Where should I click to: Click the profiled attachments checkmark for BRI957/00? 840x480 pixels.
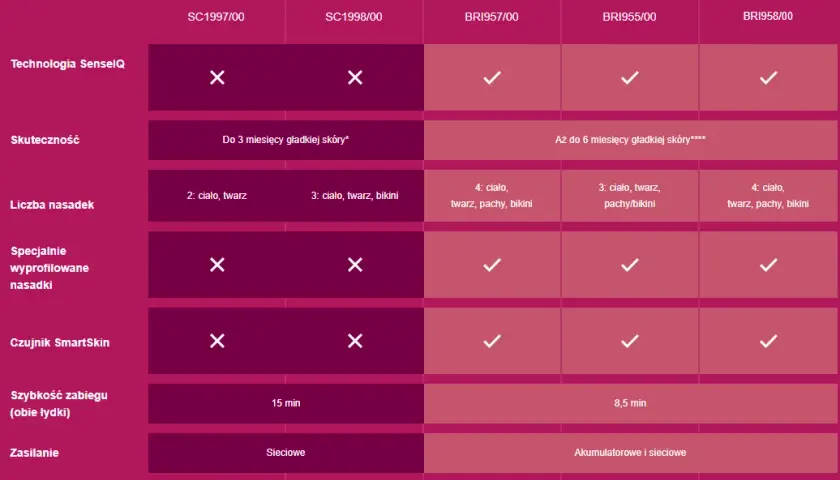pyautogui.click(x=492, y=265)
